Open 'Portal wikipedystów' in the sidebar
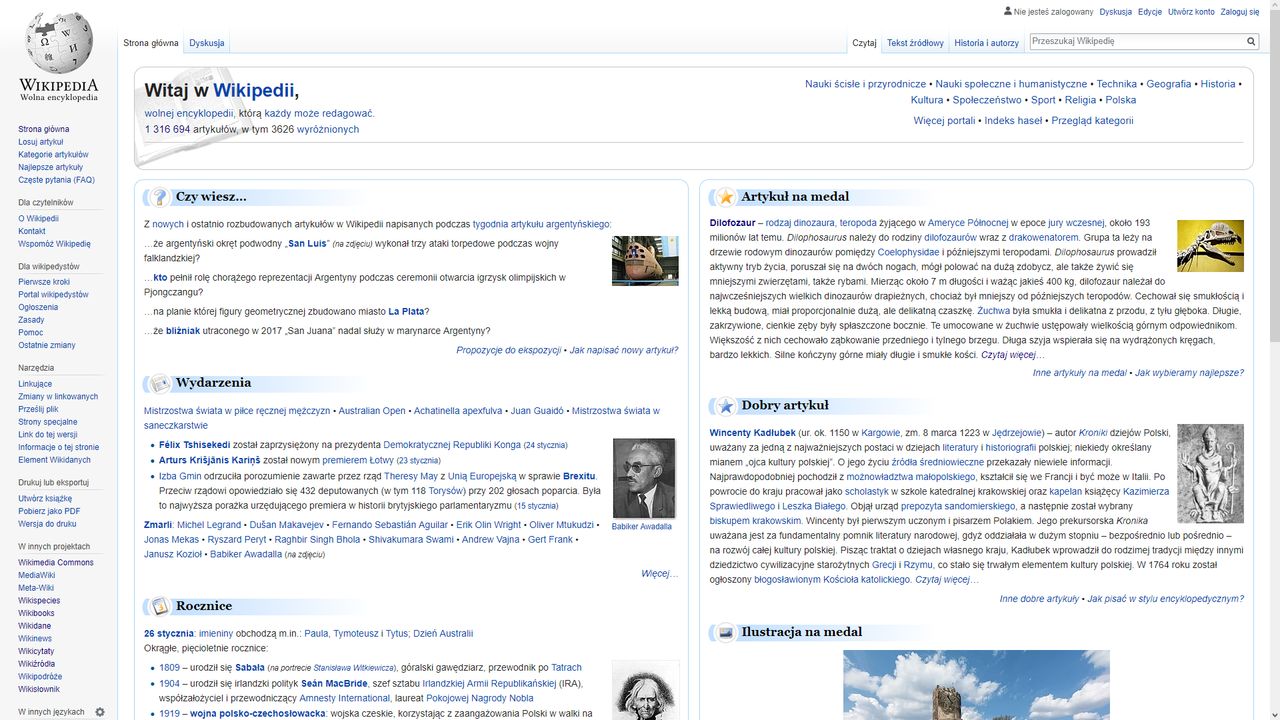Viewport: 1280px width, 720px height. 53,295
